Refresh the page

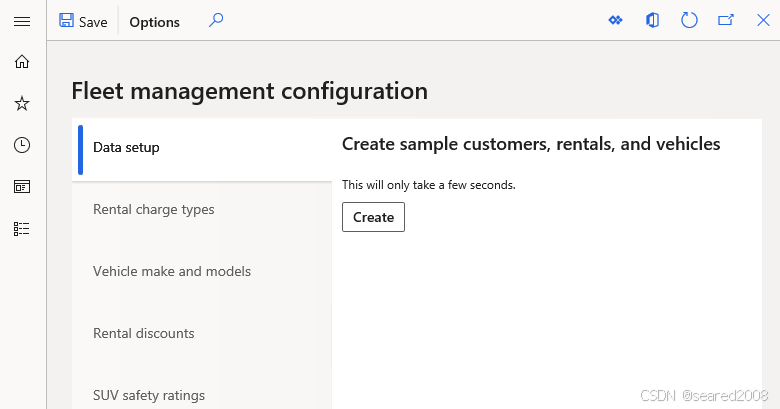(689, 20)
